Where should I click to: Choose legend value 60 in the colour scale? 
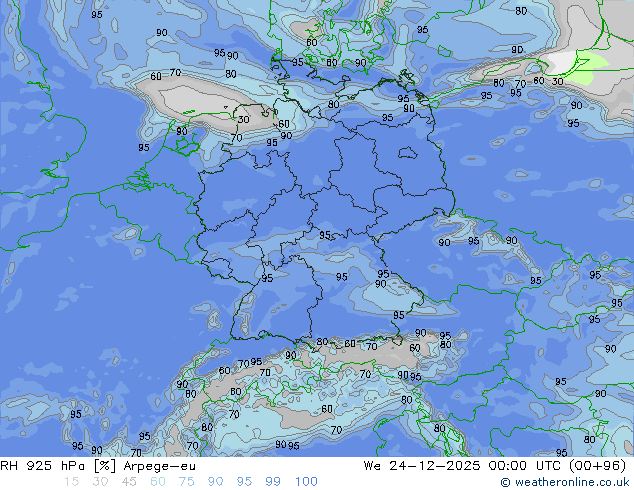click(x=158, y=482)
